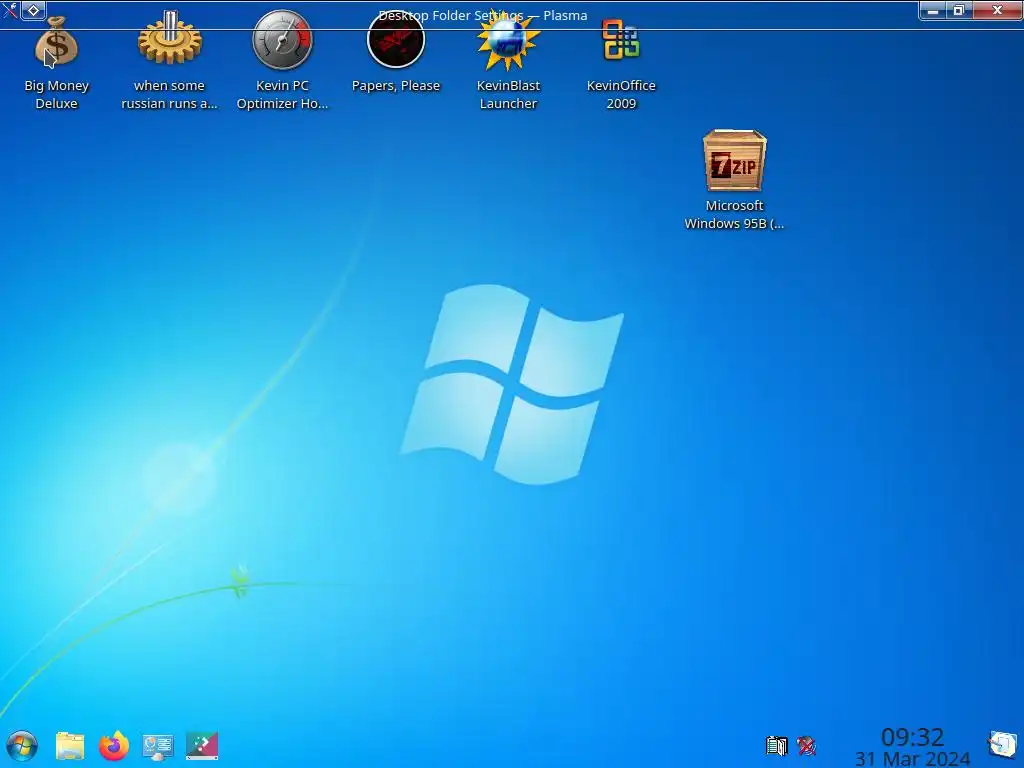The image size is (1024, 768).
Task: Click the "KevinBlast Launcher" label text
Action: 508,94
